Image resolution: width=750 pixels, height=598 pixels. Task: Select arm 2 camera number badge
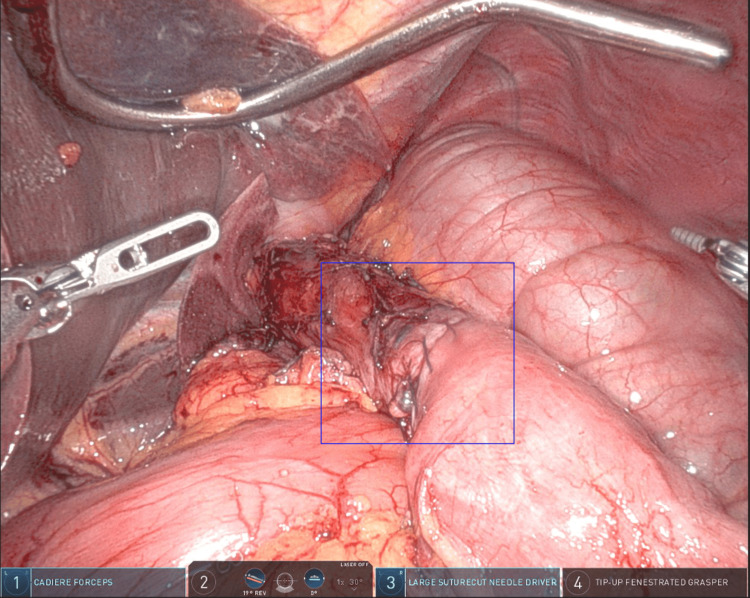click(204, 582)
